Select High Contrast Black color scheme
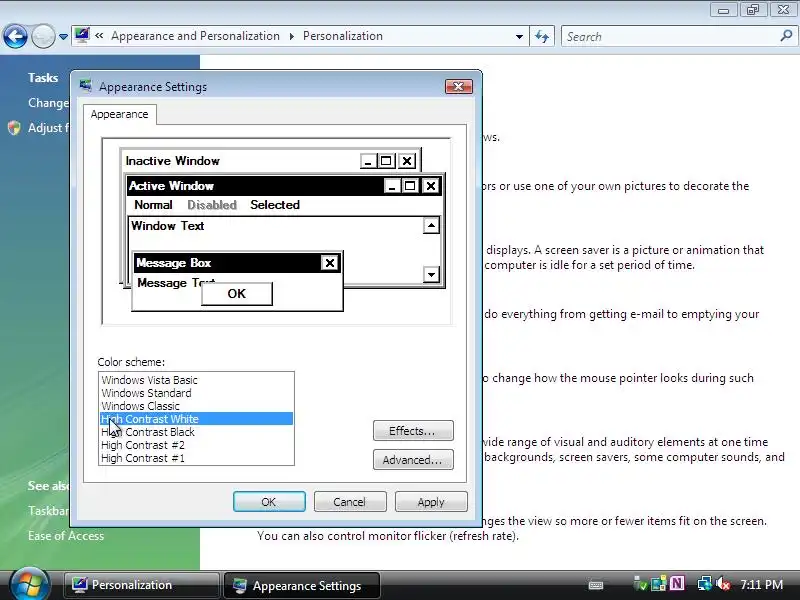 click(x=196, y=432)
